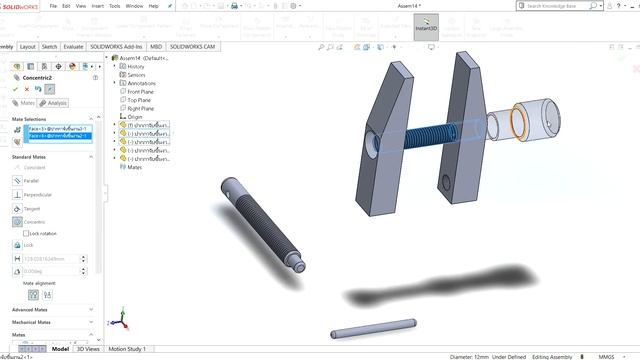
Task: Click the zoom to fit icon
Action: click(x=321, y=47)
